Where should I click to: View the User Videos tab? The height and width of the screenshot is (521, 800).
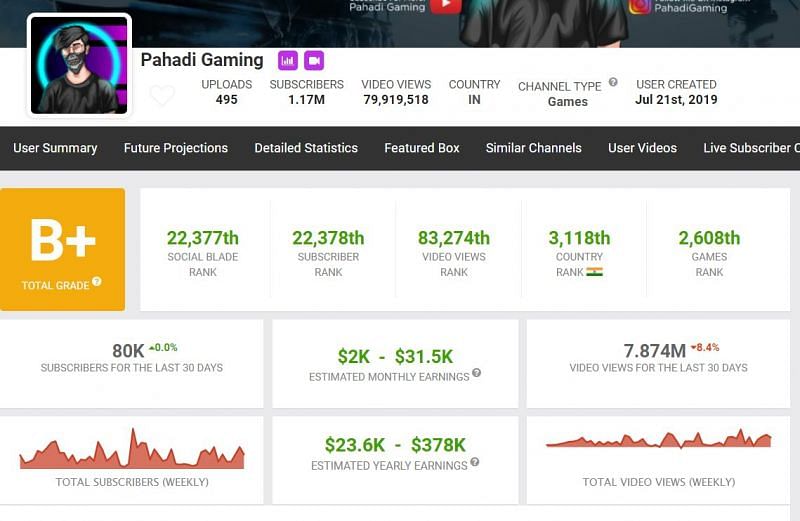click(642, 148)
